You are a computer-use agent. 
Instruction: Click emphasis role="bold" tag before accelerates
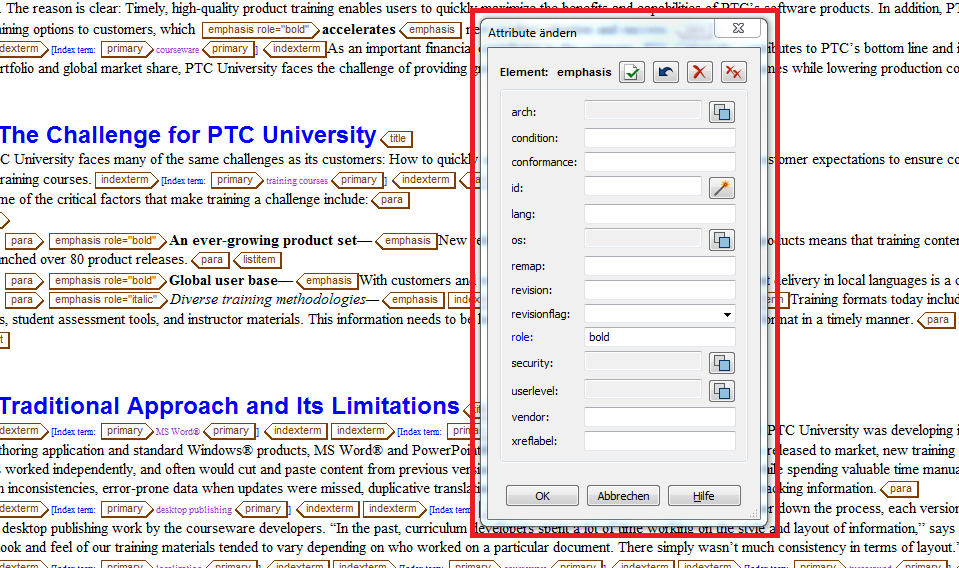point(261,29)
